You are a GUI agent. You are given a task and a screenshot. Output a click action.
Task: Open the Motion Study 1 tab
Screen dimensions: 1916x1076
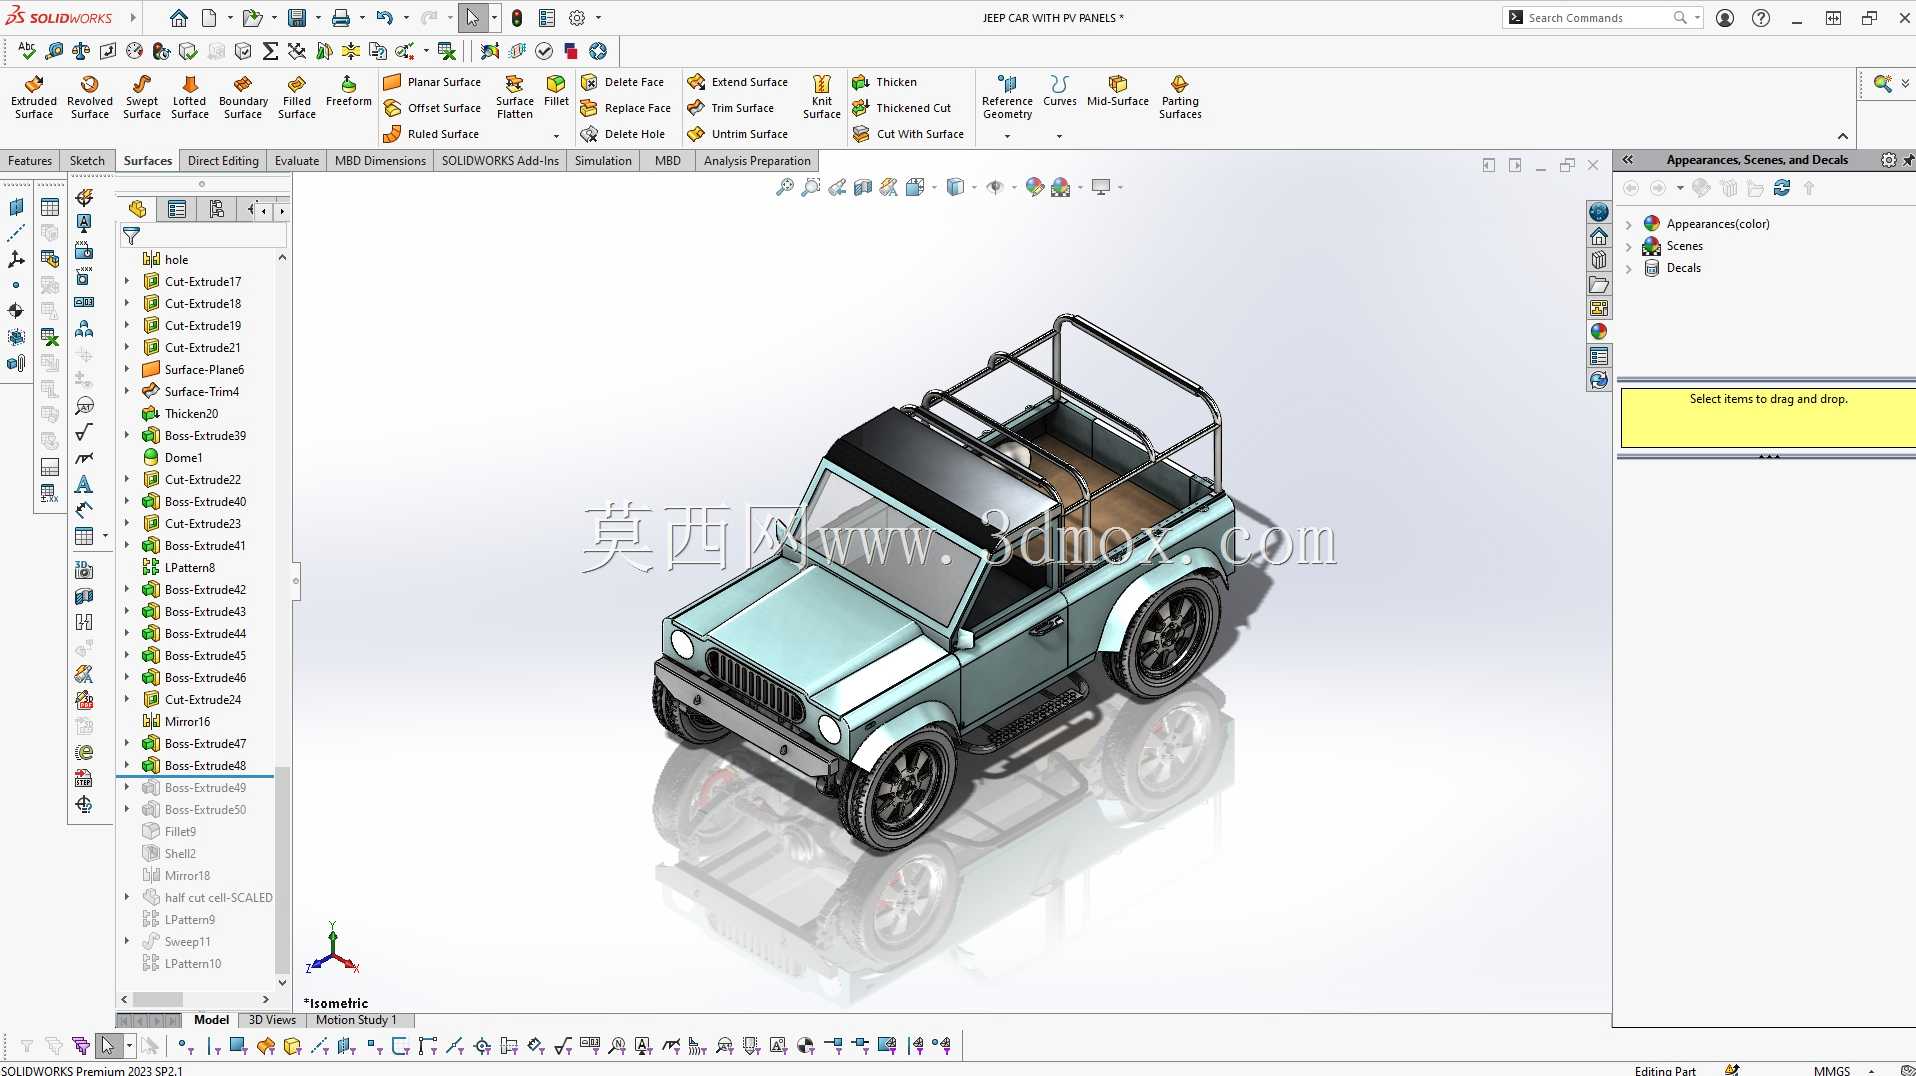click(x=356, y=1020)
